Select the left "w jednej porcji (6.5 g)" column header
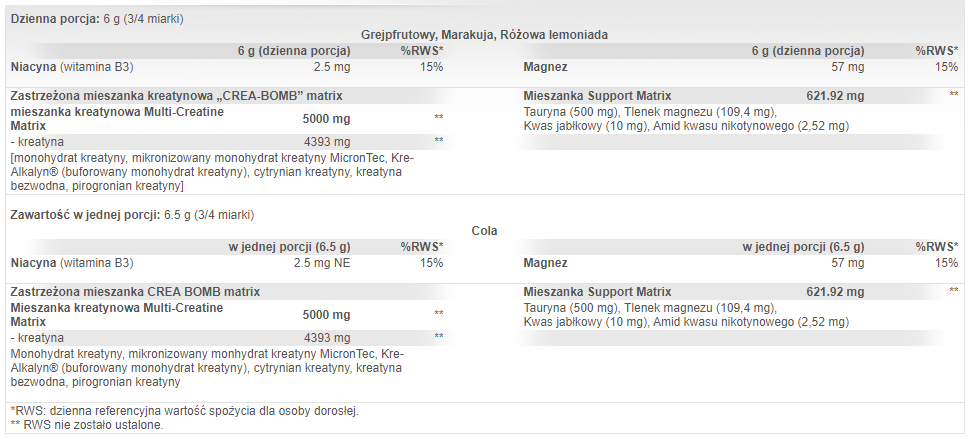 [x=289, y=247]
